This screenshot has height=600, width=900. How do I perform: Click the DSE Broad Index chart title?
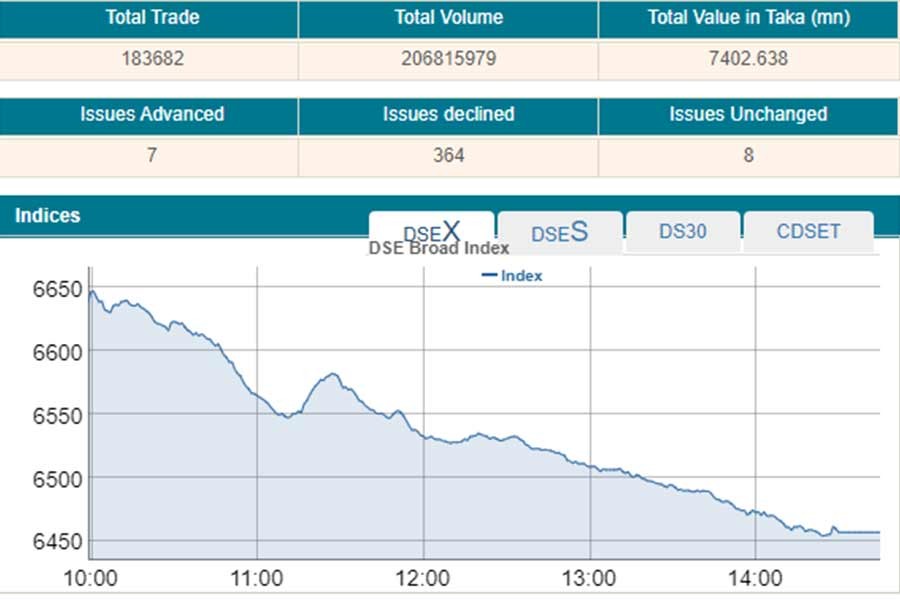(x=439, y=248)
